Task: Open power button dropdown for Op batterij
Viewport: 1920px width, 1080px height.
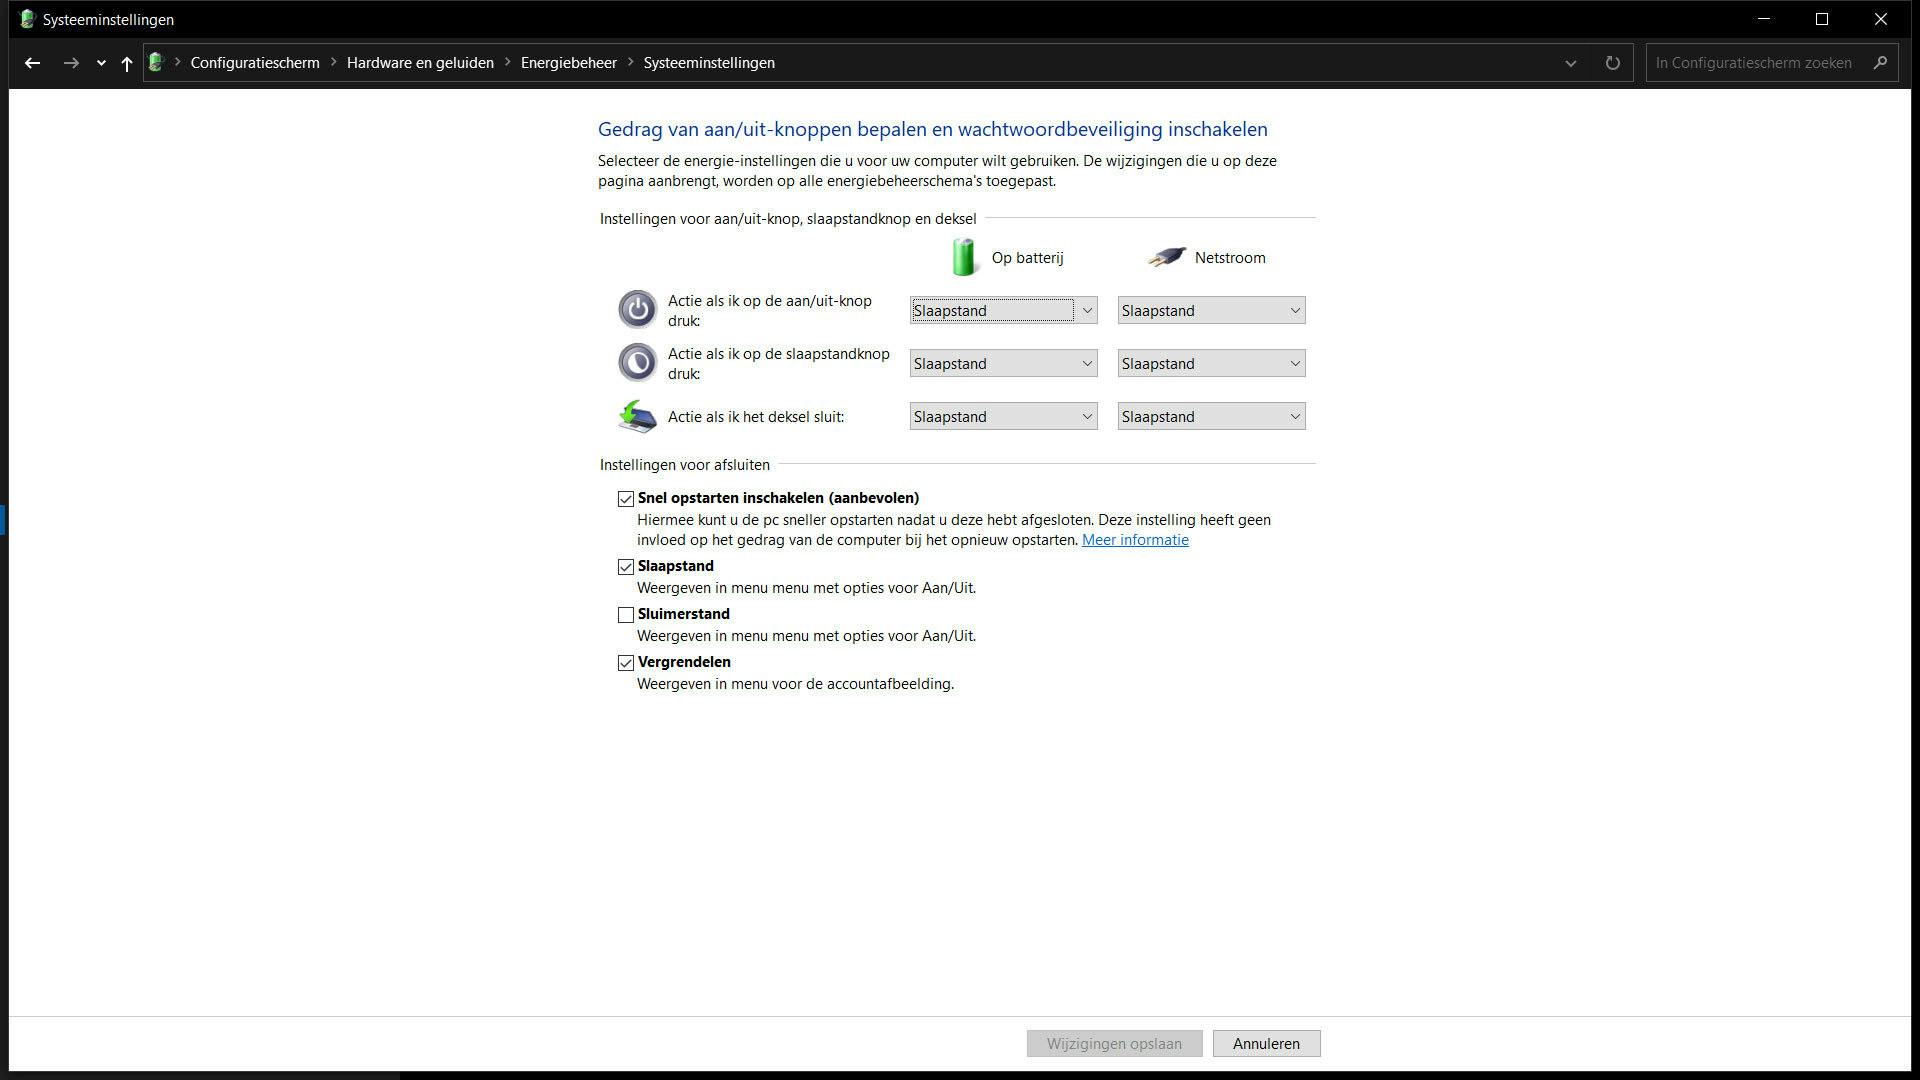Action: (x=1003, y=311)
